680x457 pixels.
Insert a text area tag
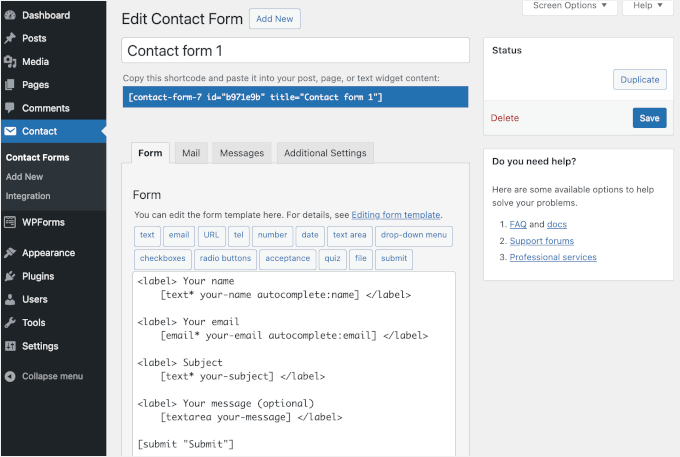(x=350, y=235)
